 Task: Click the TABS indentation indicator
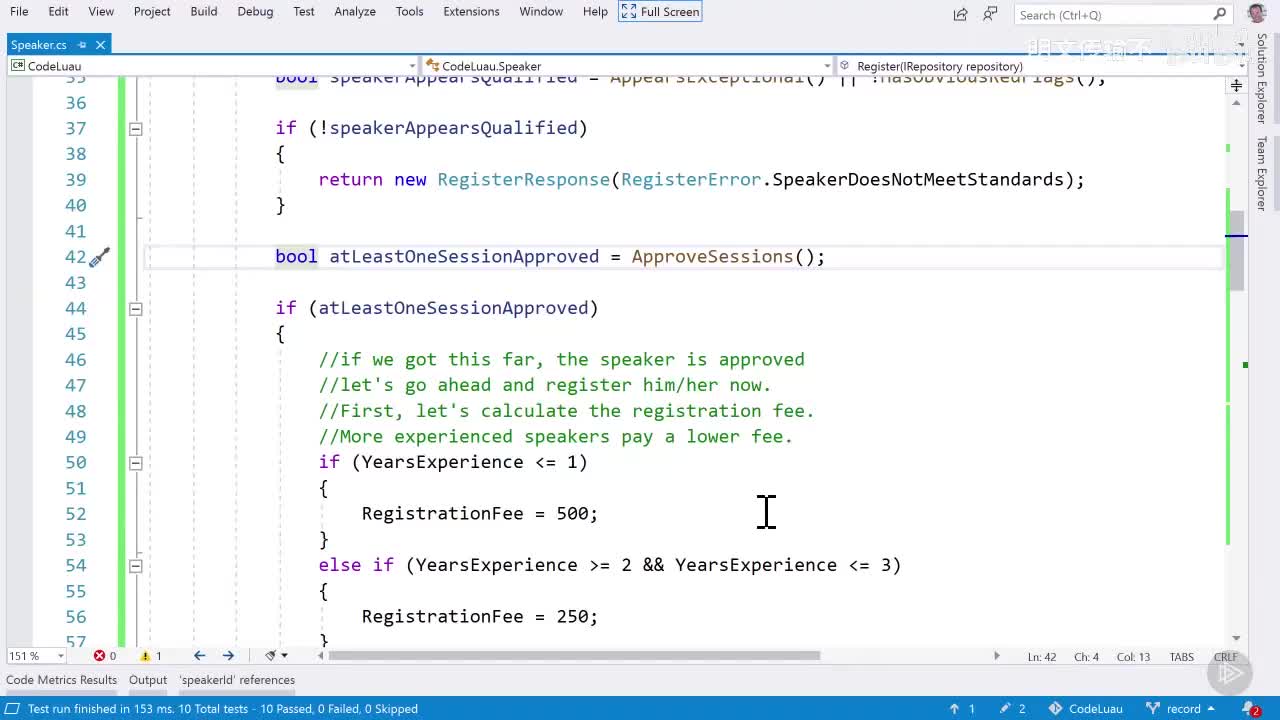pos(1181,657)
